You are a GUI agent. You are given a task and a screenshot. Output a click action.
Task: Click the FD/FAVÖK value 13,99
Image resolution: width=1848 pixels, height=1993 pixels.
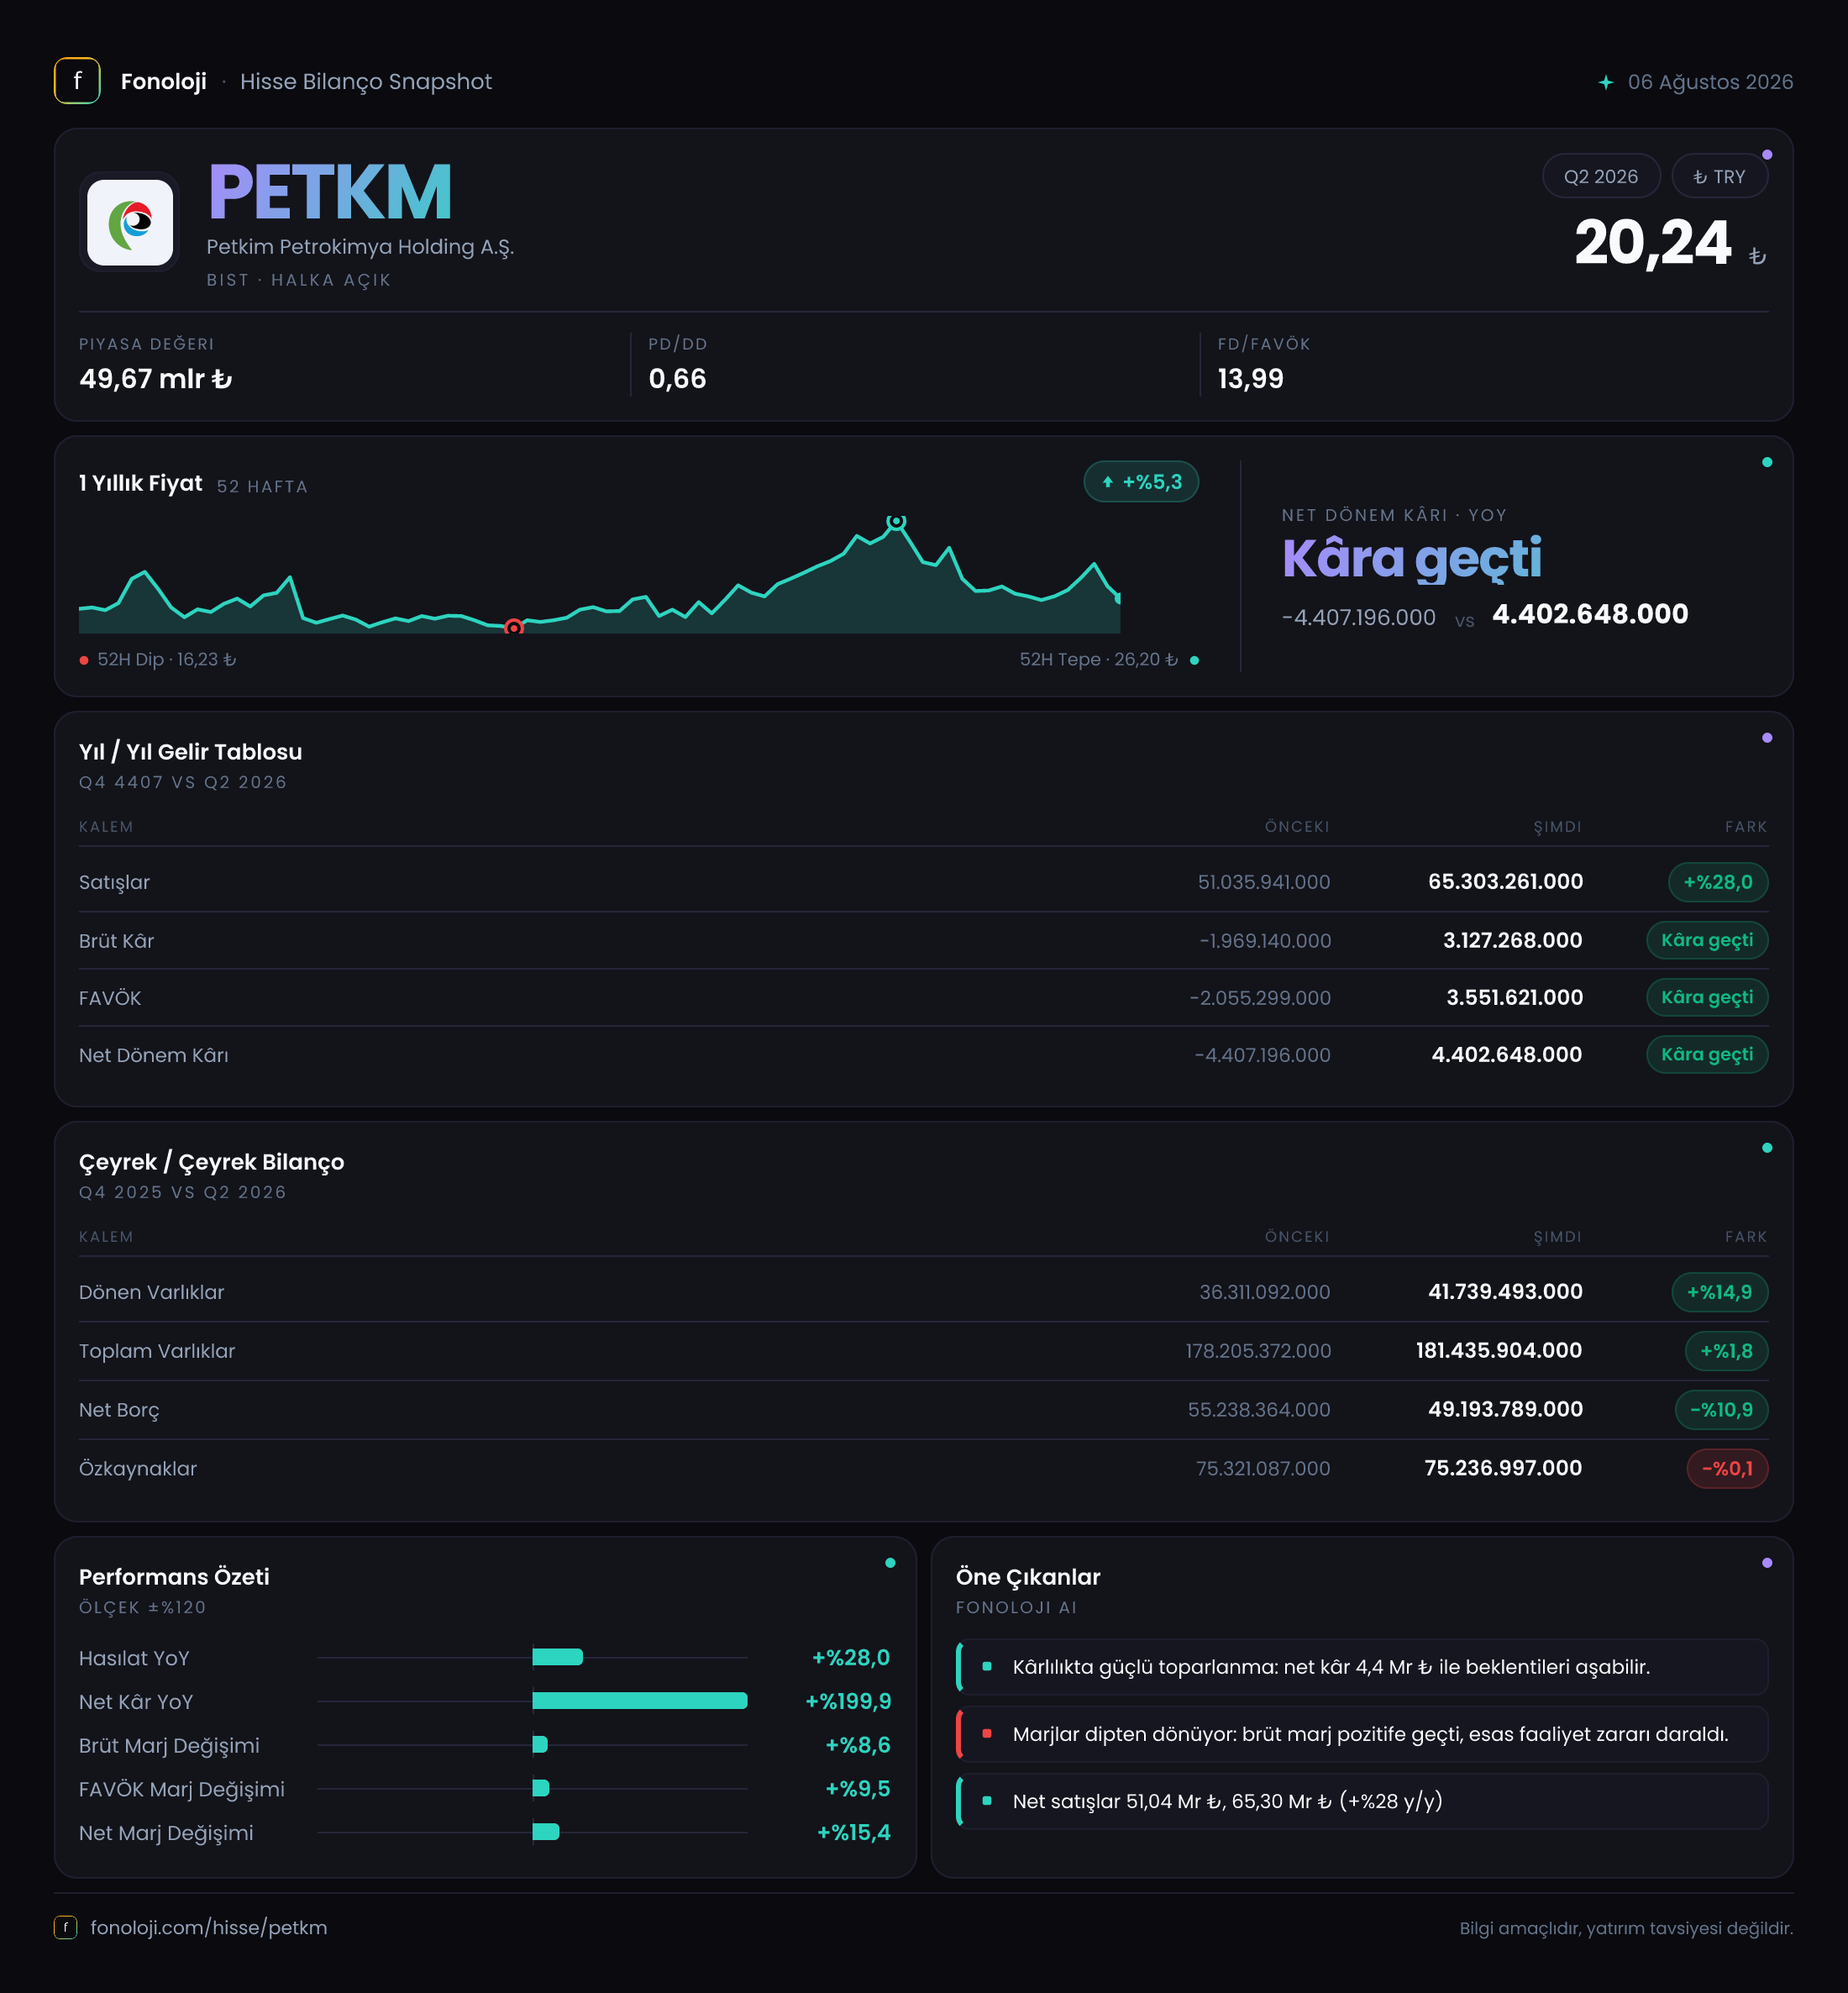(x=1250, y=379)
